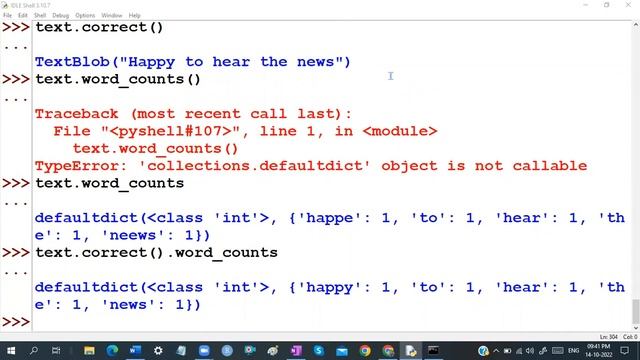Open Task View on the taskbar

coord(56,351)
